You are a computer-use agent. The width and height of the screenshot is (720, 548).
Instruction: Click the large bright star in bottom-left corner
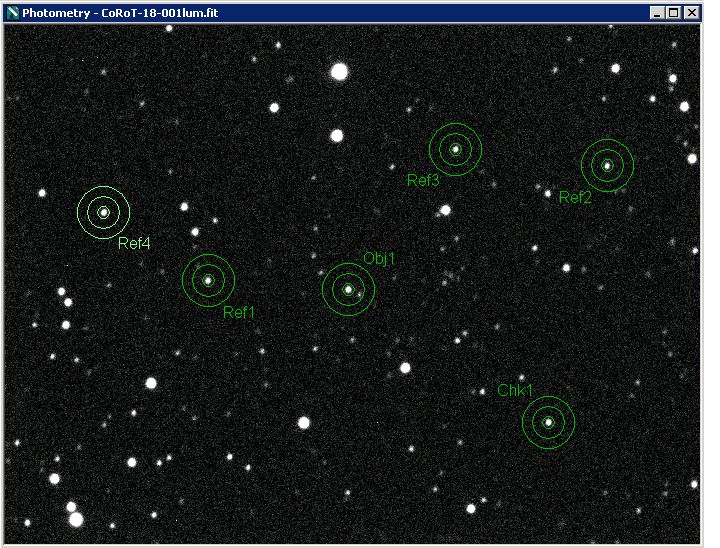[x=76, y=519]
